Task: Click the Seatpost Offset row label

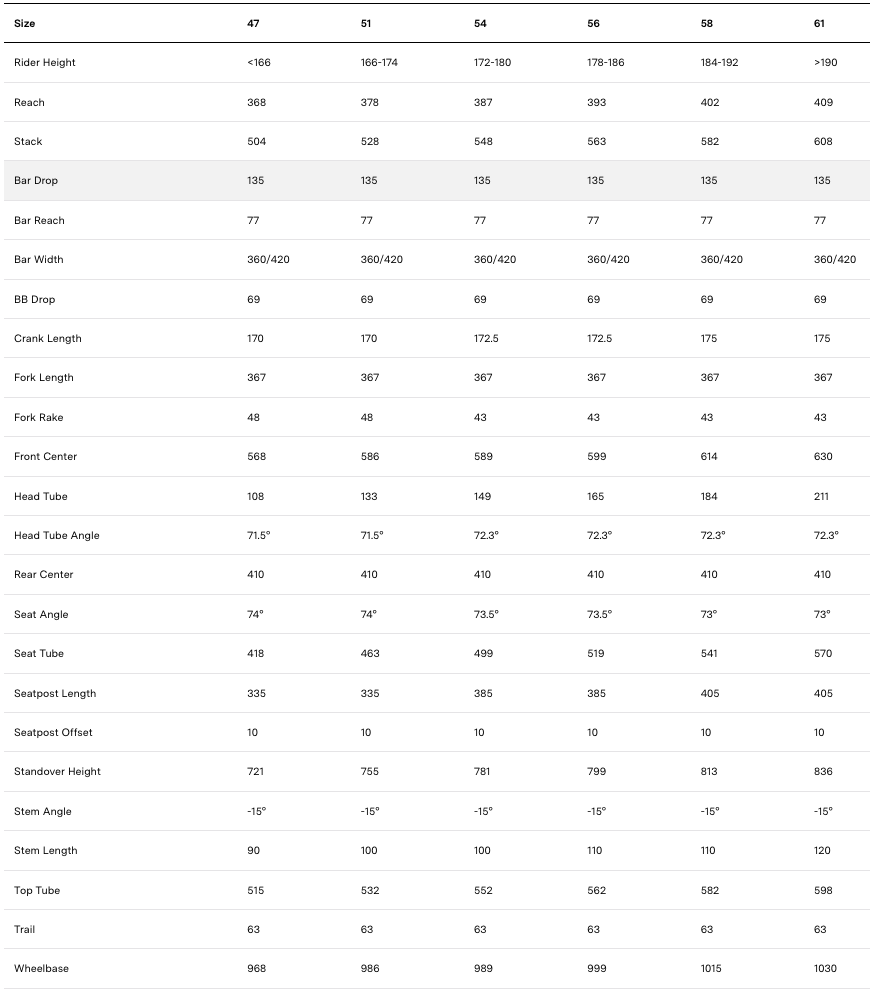Action: coord(53,733)
